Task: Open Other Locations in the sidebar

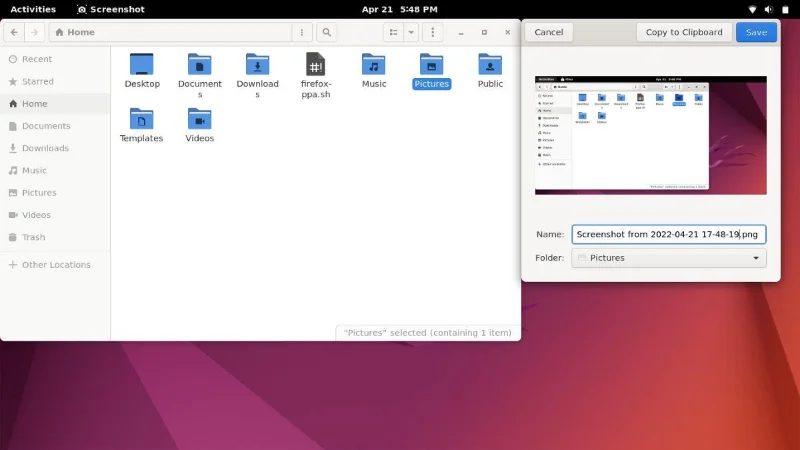Action: (x=55, y=265)
